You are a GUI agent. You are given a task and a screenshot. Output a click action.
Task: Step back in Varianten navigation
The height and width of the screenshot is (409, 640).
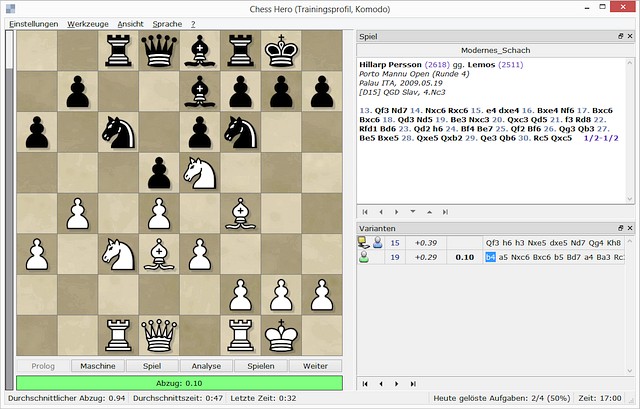pos(381,384)
